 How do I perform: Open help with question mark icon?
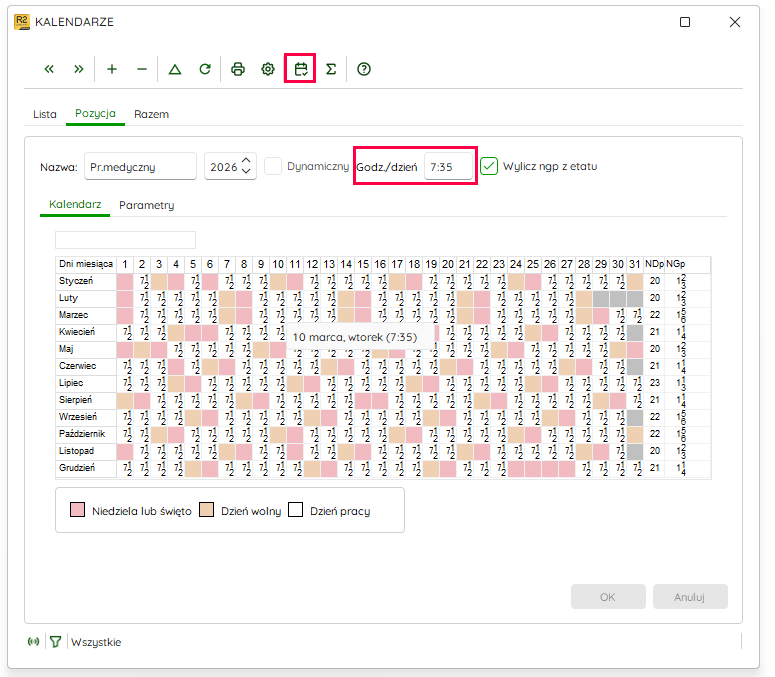click(x=364, y=69)
